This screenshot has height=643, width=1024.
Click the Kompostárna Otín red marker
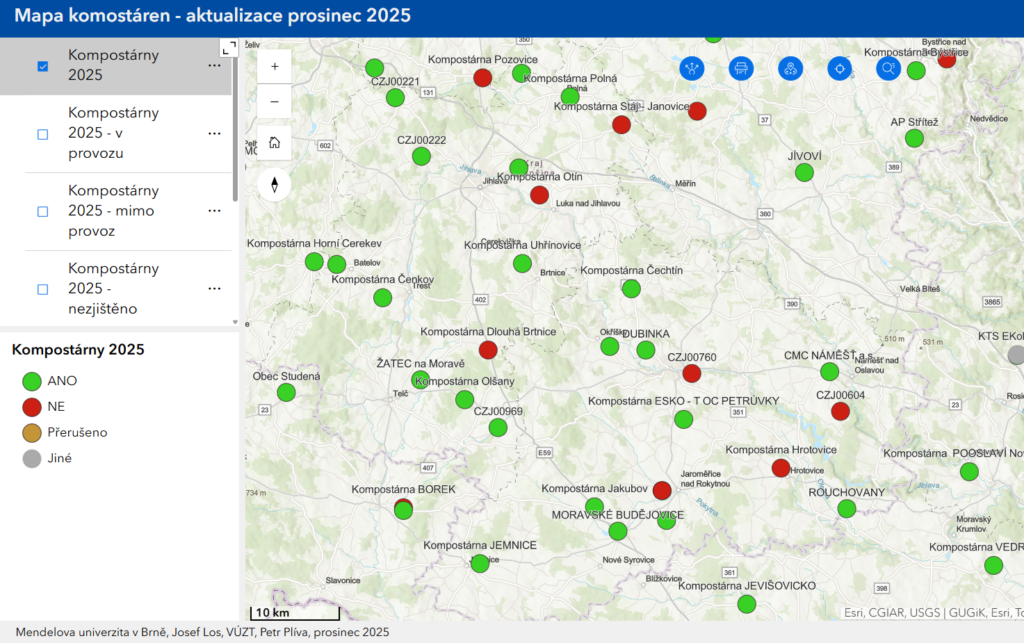tap(540, 195)
